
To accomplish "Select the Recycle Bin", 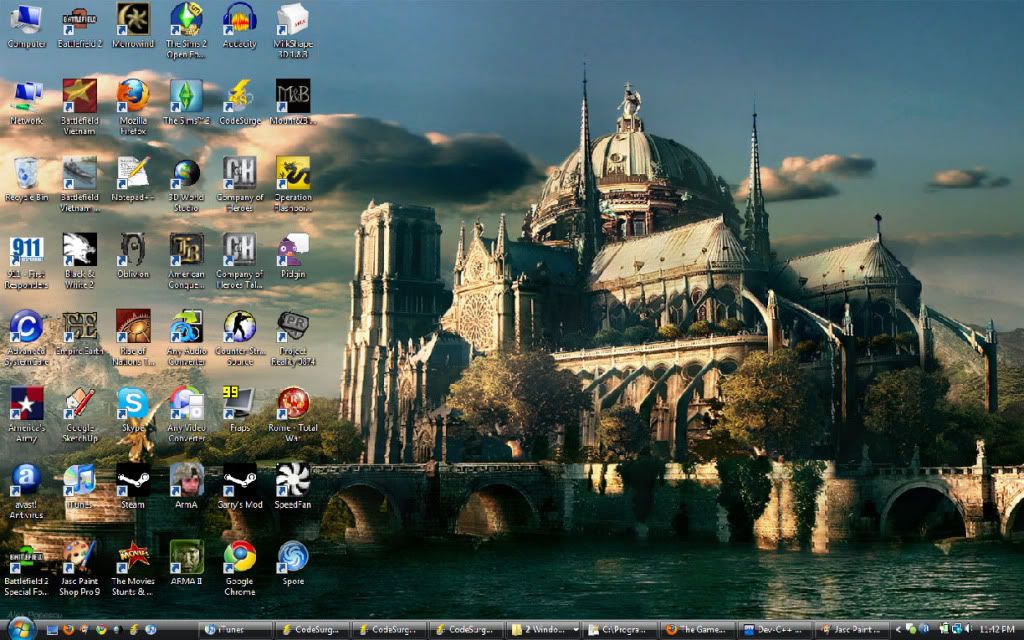I will click(x=26, y=179).
